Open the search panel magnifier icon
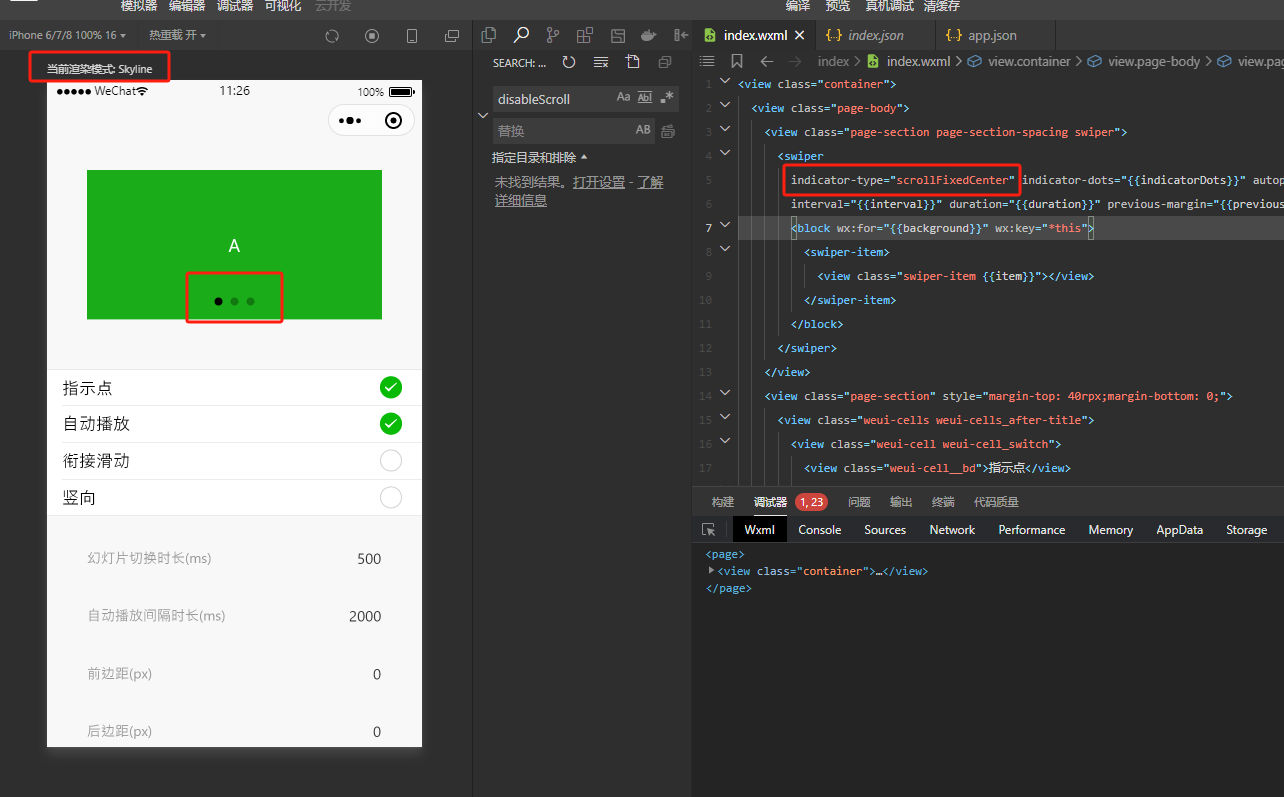 521,35
